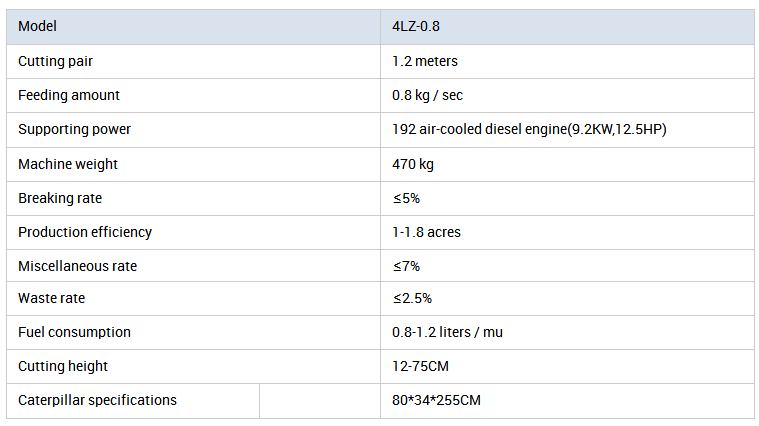
Task: Select the ≤2.5% waste rate value
Action: [x=412, y=298]
